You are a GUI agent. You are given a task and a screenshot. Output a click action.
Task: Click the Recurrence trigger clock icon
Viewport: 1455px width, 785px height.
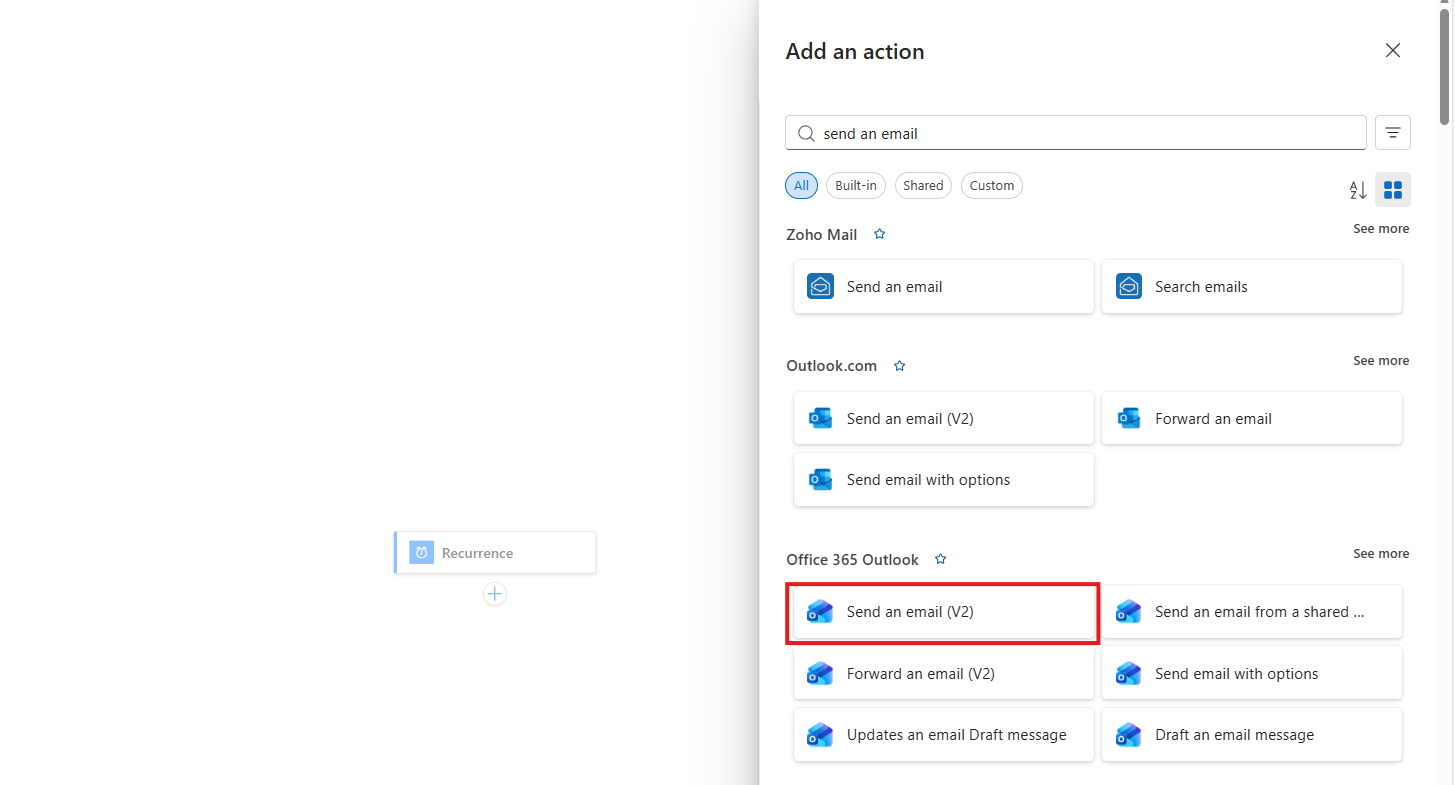pos(422,553)
